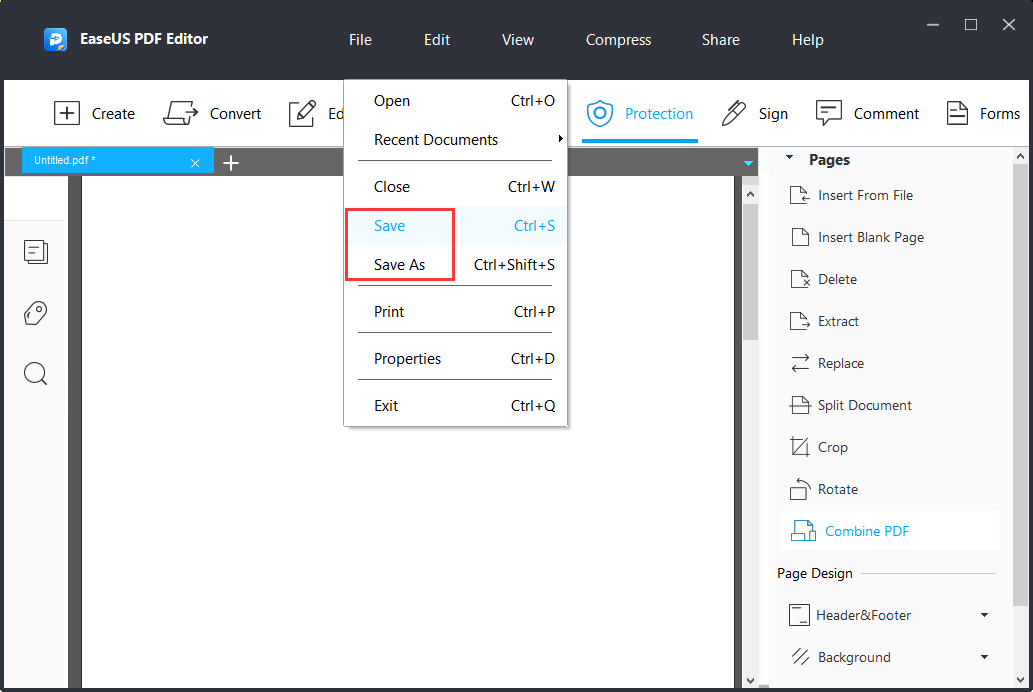This screenshot has height=692, width=1033.
Task: Open the Edit menu
Action: tap(437, 40)
